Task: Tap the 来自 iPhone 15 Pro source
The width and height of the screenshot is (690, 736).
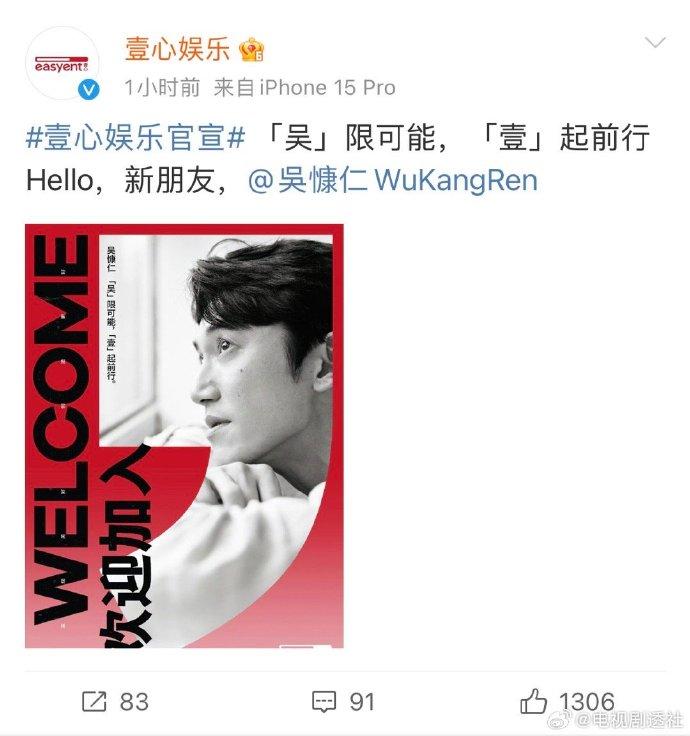Action: (x=305, y=88)
